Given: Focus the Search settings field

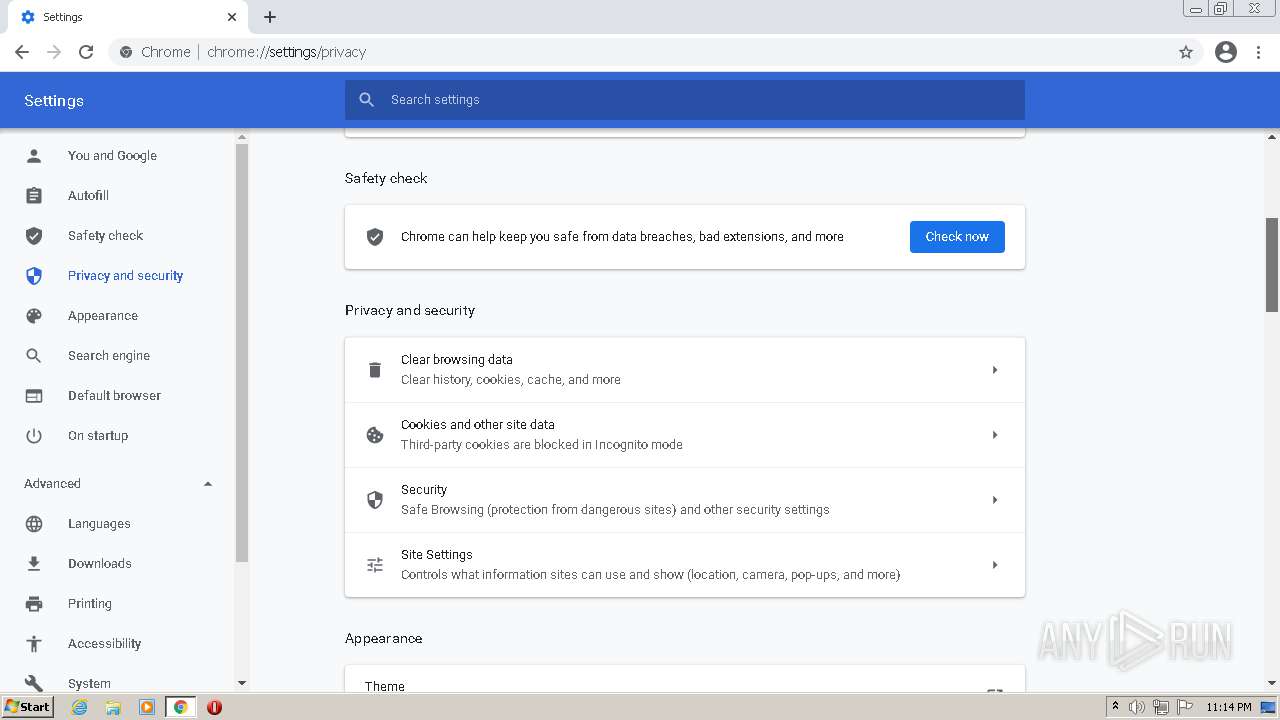Looking at the screenshot, I should pos(685,100).
